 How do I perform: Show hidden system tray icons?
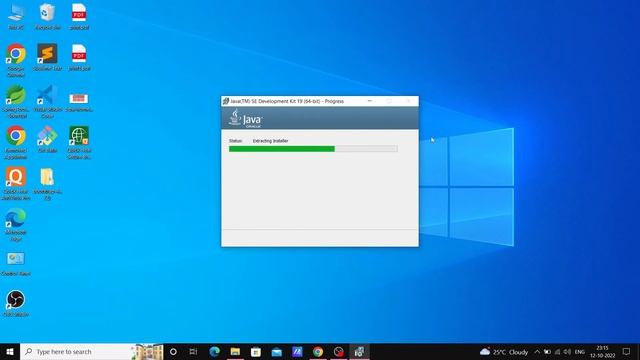click(537, 351)
